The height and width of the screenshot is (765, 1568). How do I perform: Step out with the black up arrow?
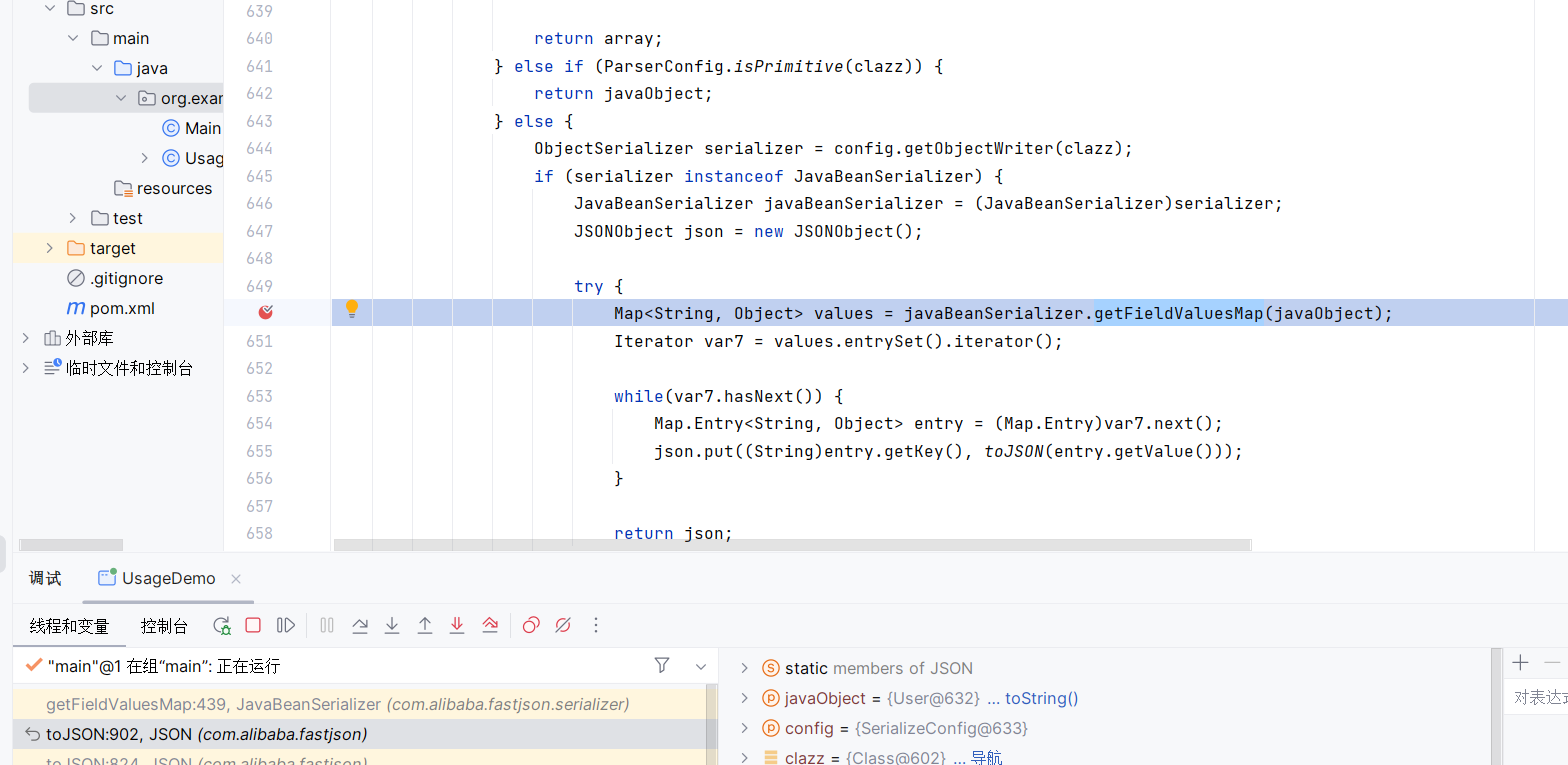click(x=425, y=625)
